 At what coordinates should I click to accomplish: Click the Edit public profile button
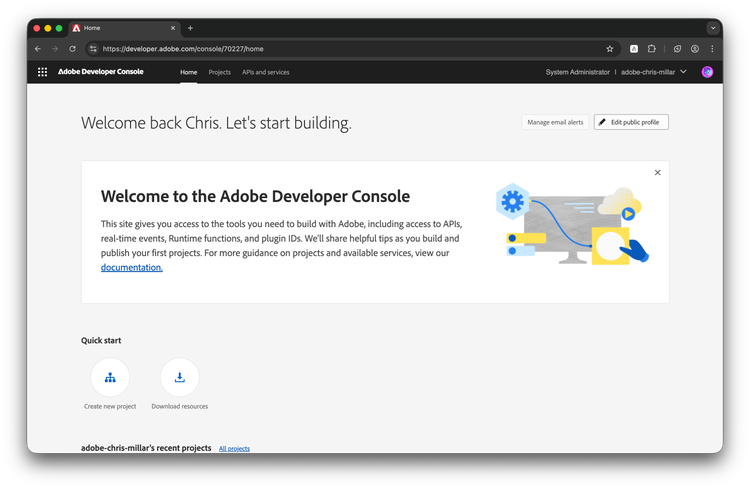point(631,122)
